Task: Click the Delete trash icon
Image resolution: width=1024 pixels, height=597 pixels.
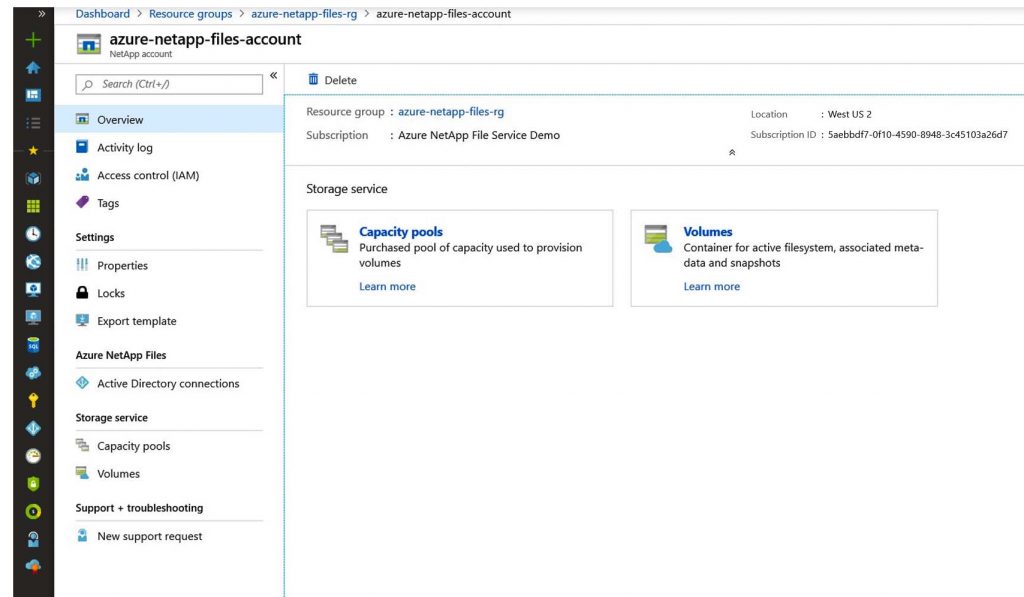Action: (313, 80)
